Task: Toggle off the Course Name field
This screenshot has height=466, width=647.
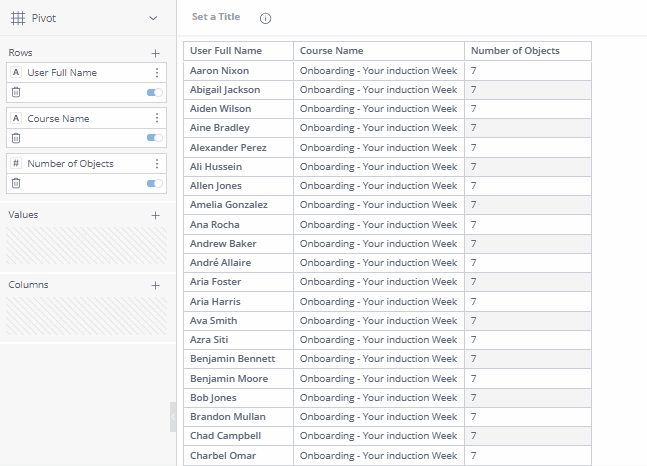Action: tap(155, 138)
